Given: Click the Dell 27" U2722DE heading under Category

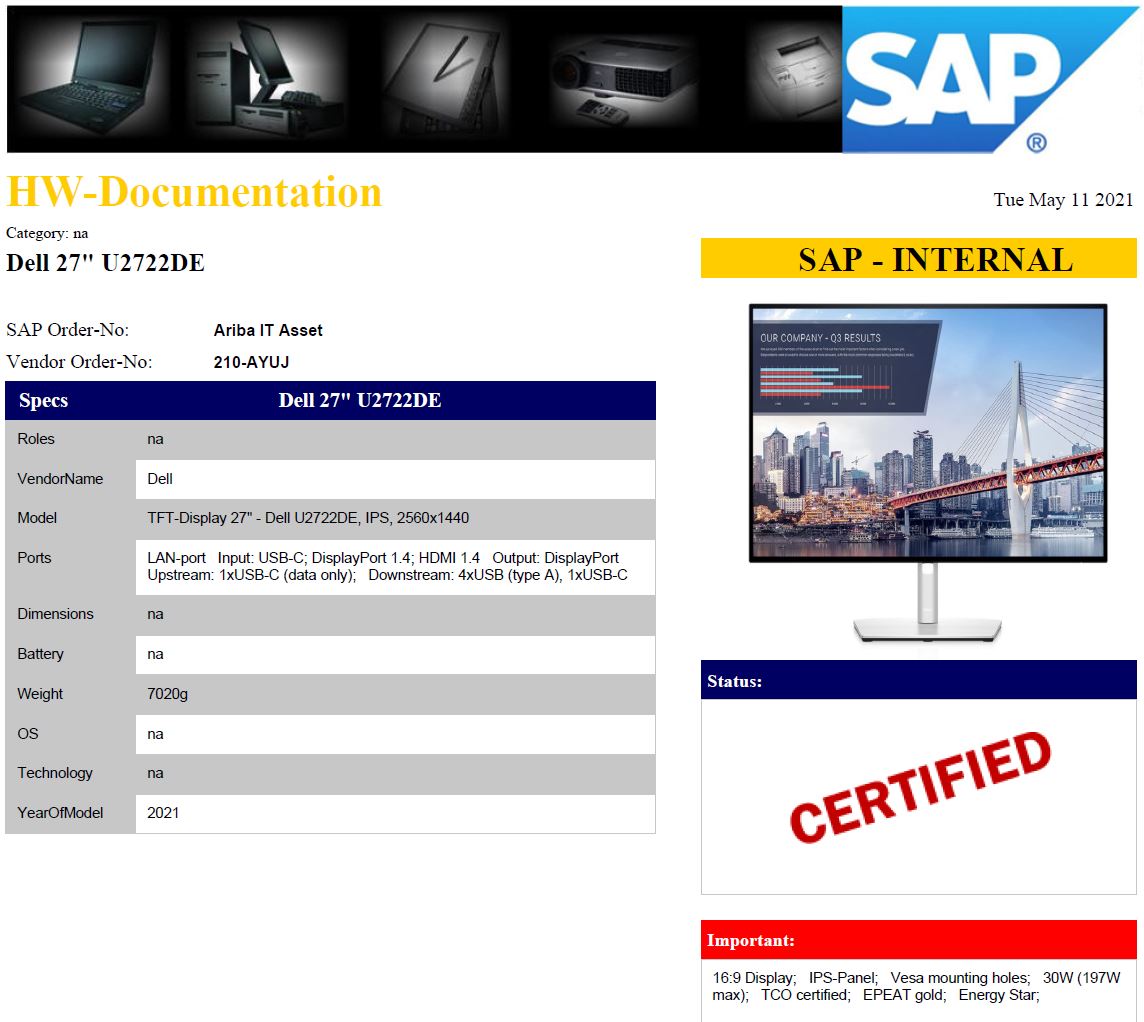Looking at the screenshot, I should tap(106, 263).
